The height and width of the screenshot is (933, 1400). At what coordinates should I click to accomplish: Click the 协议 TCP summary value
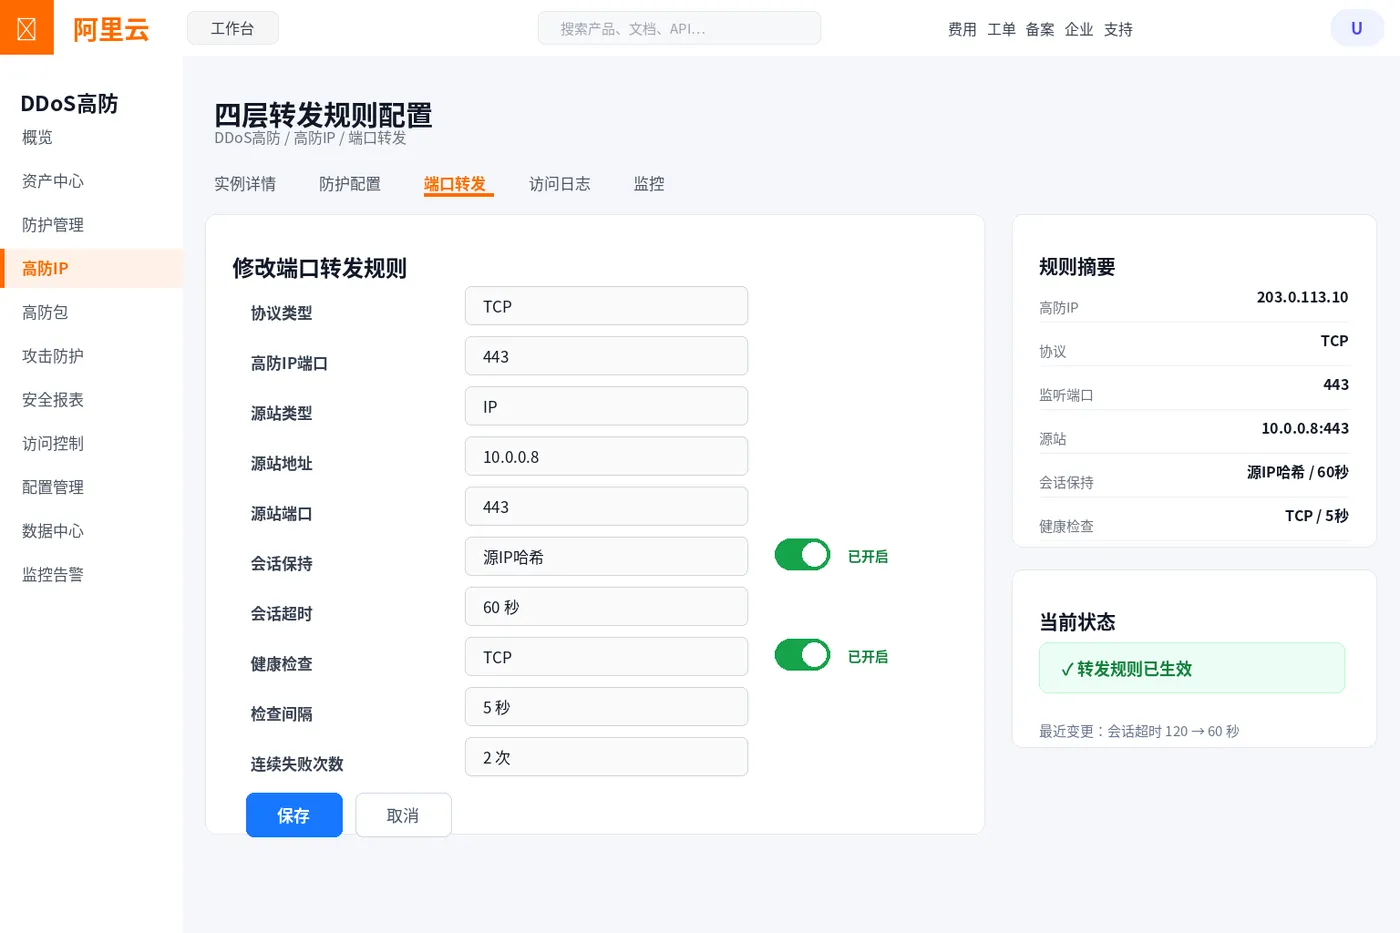1334,341
